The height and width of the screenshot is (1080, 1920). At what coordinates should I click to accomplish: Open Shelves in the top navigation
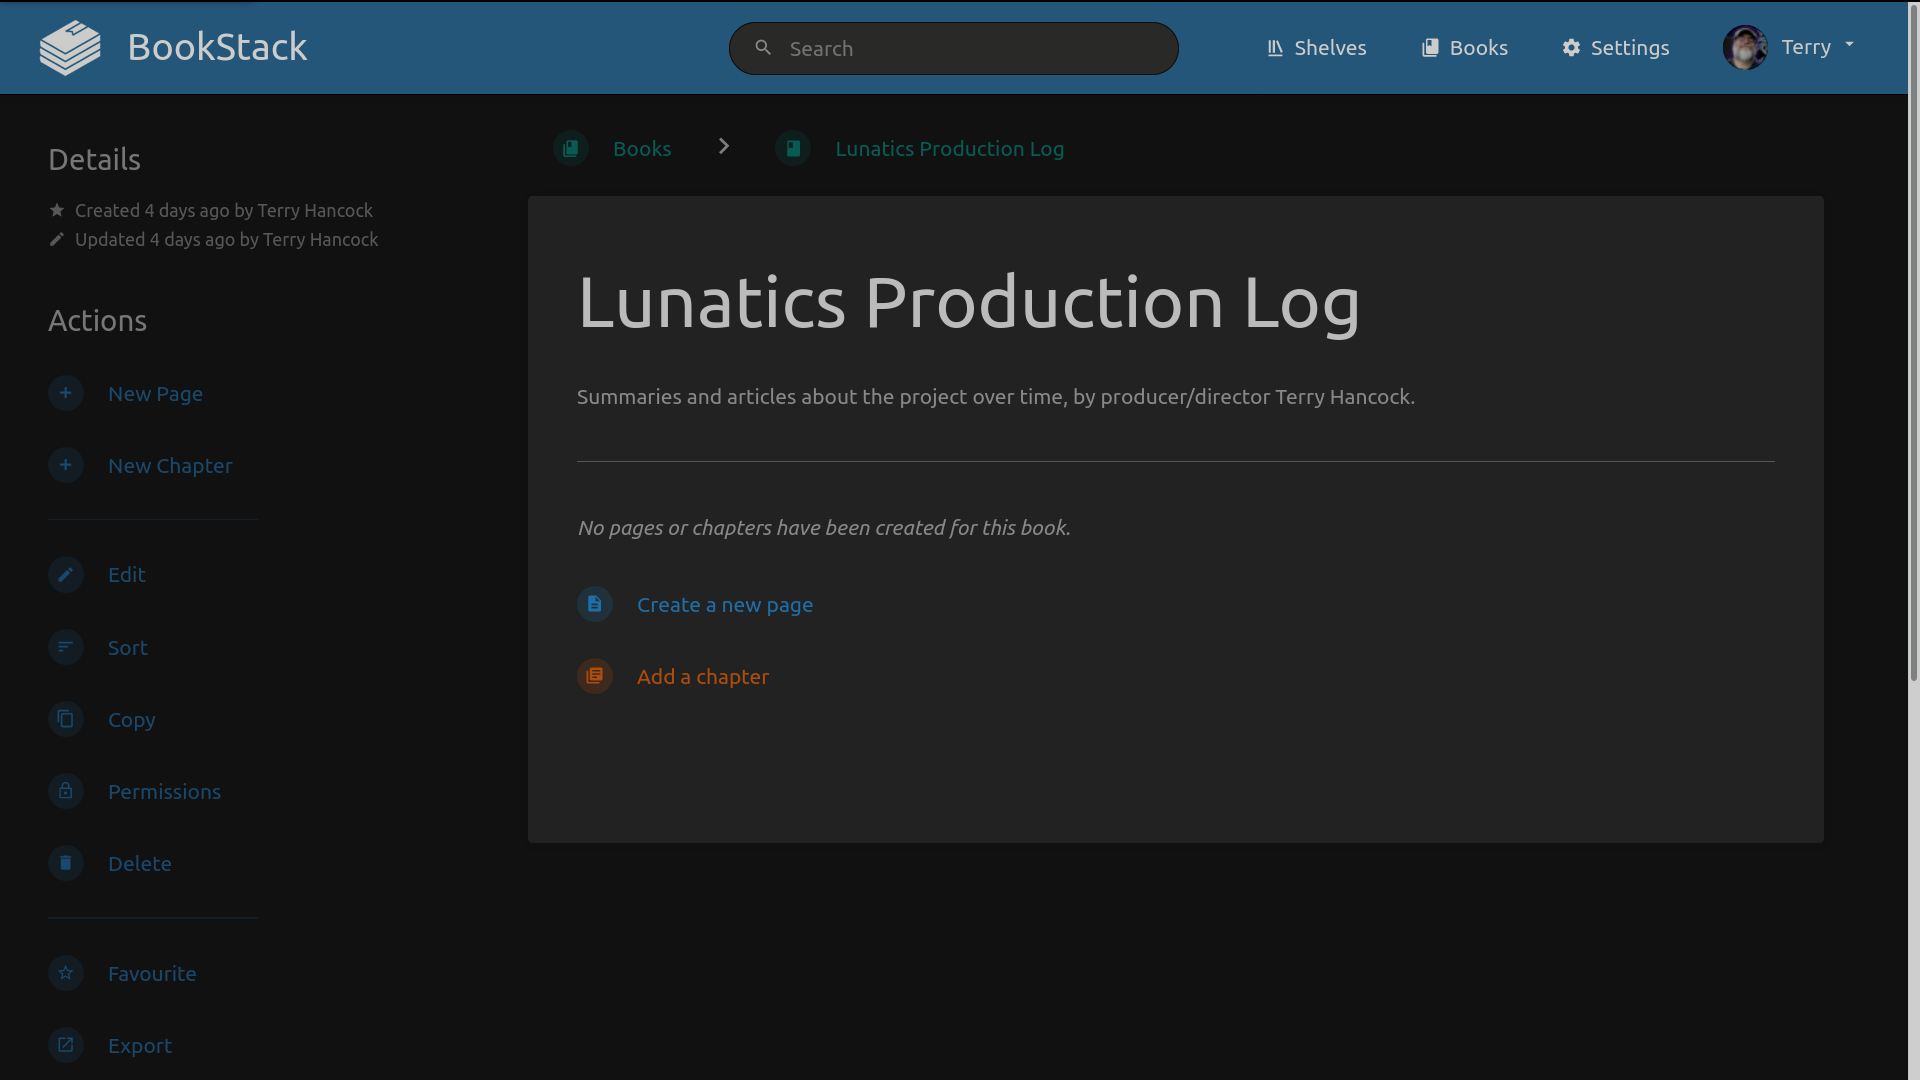point(1316,48)
